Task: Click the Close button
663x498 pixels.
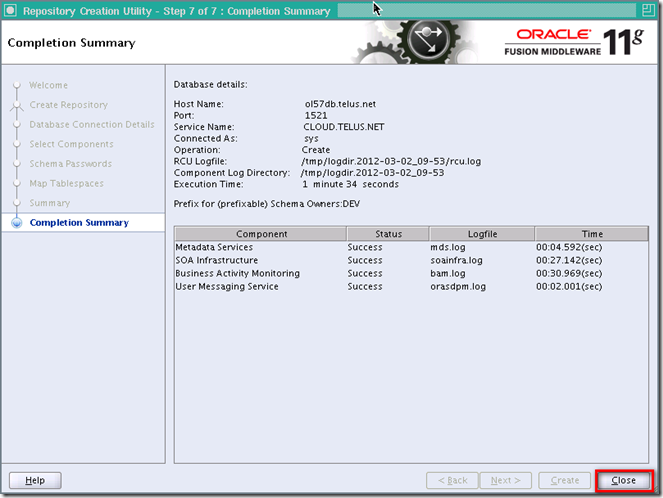Action: tap(623, 481)
